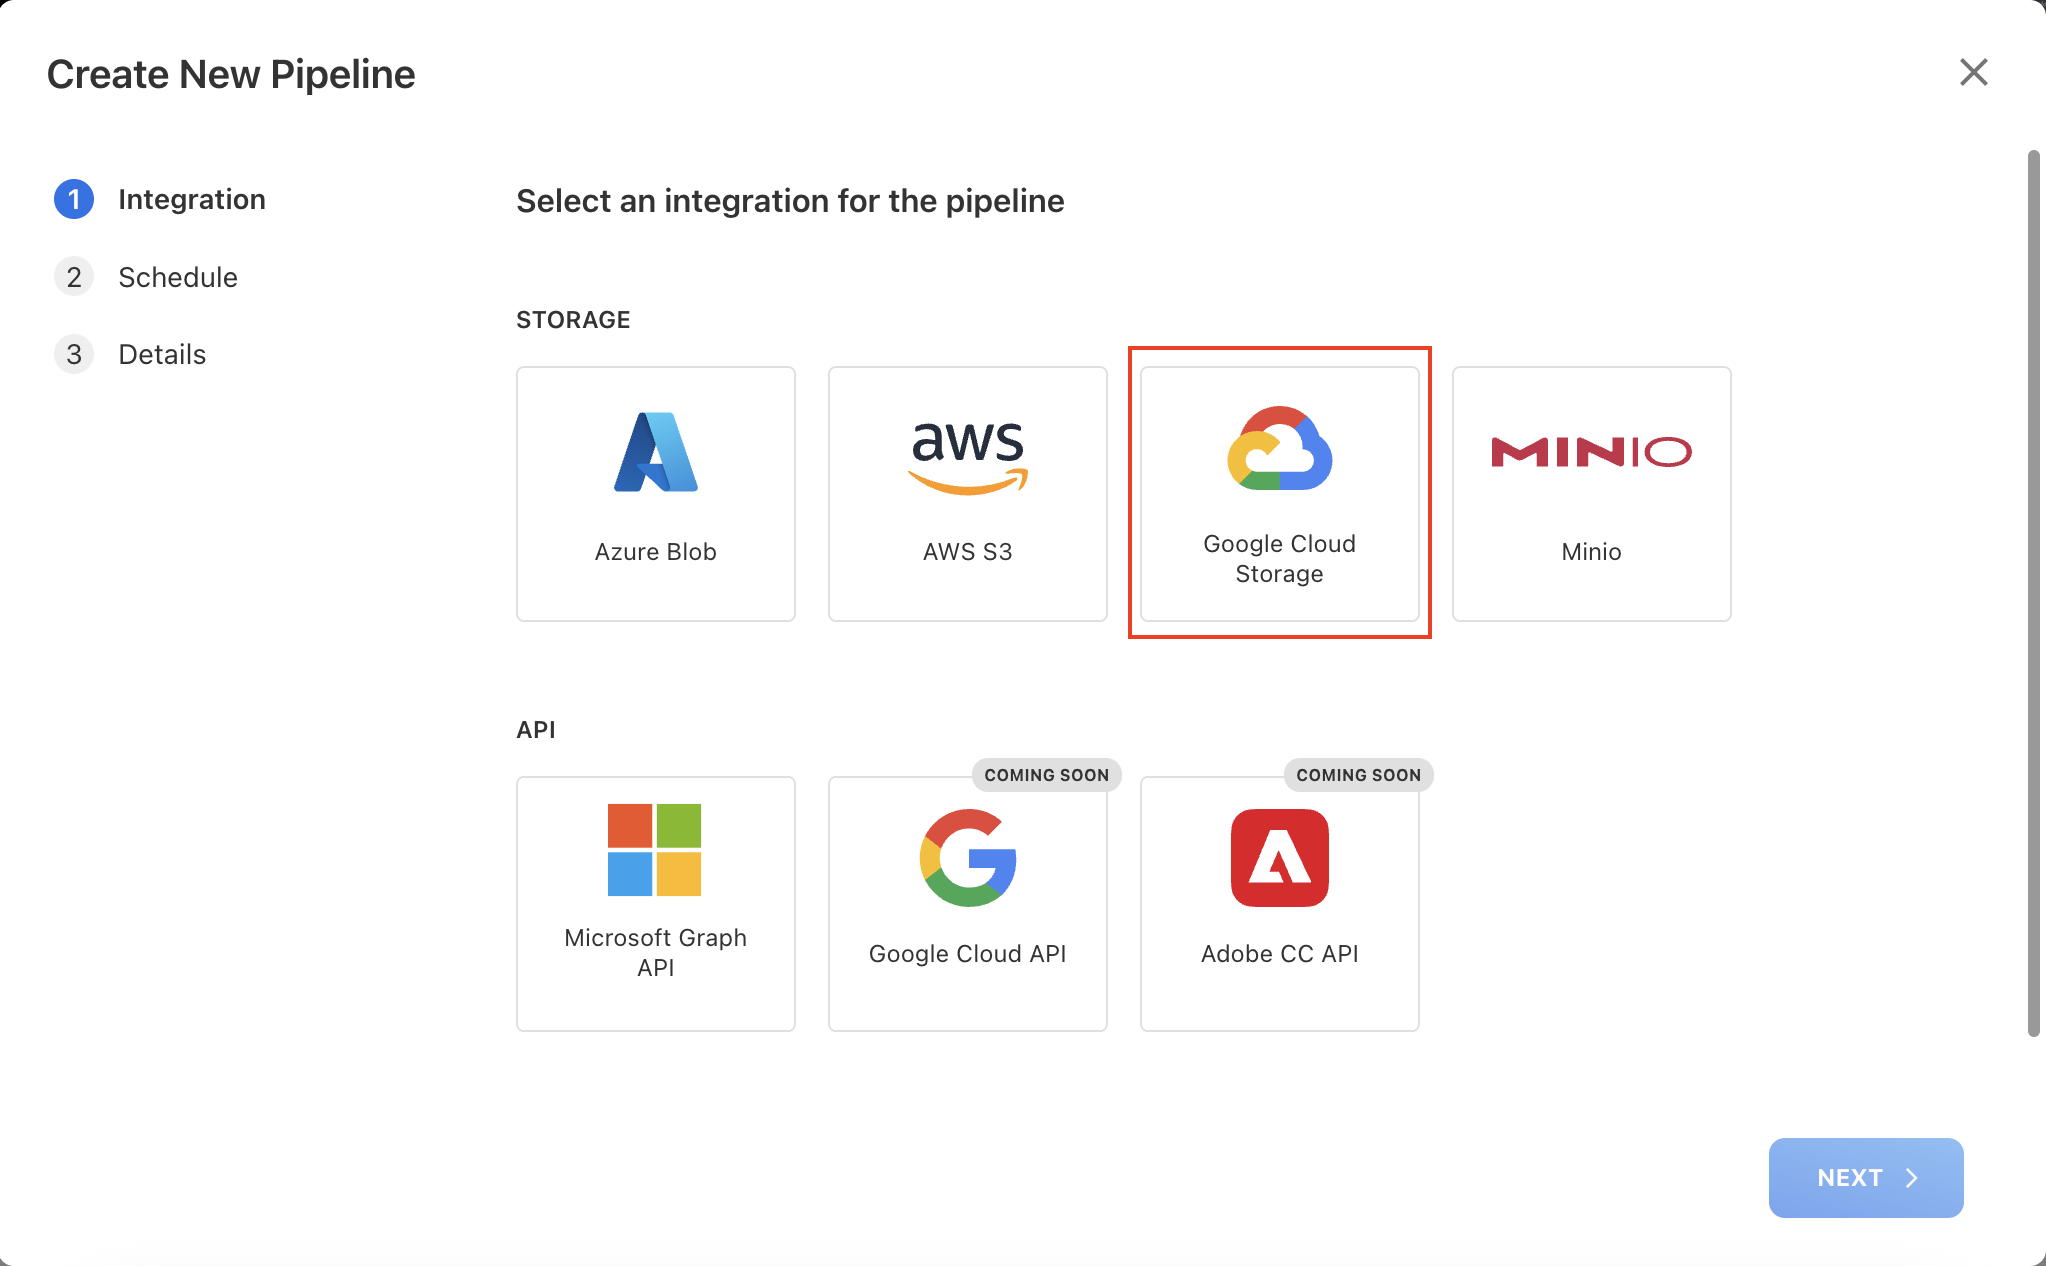The image size is (2046, 1266).
Task: Click the COMING SOON badge on Adobe CC API
Action: tap(1358, 775)
